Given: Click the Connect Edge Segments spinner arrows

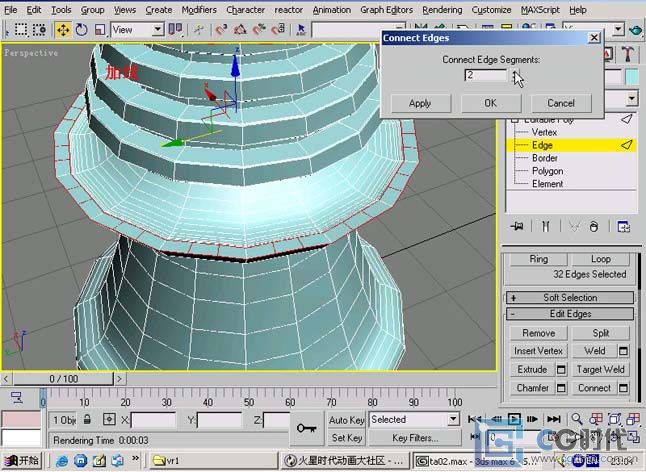Looking at the screenshot, I should click(515, 75).
